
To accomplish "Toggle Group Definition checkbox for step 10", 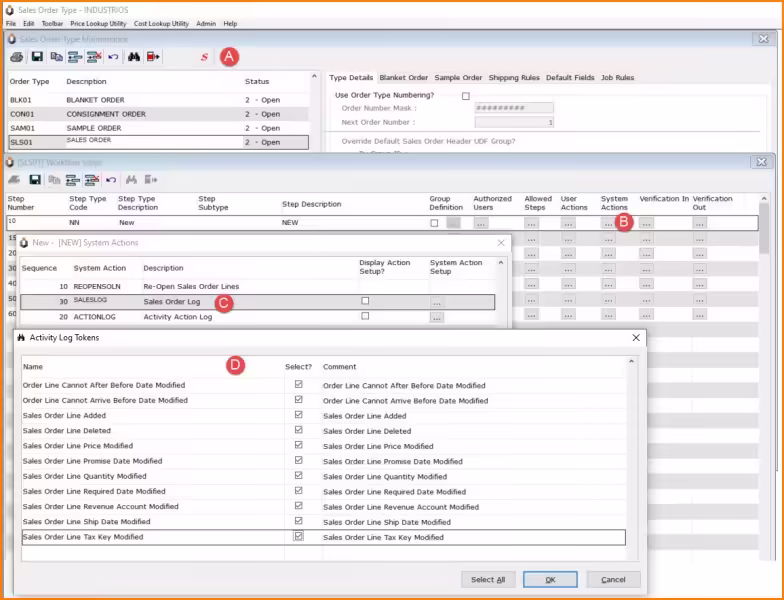I will (x=434, y=223).
